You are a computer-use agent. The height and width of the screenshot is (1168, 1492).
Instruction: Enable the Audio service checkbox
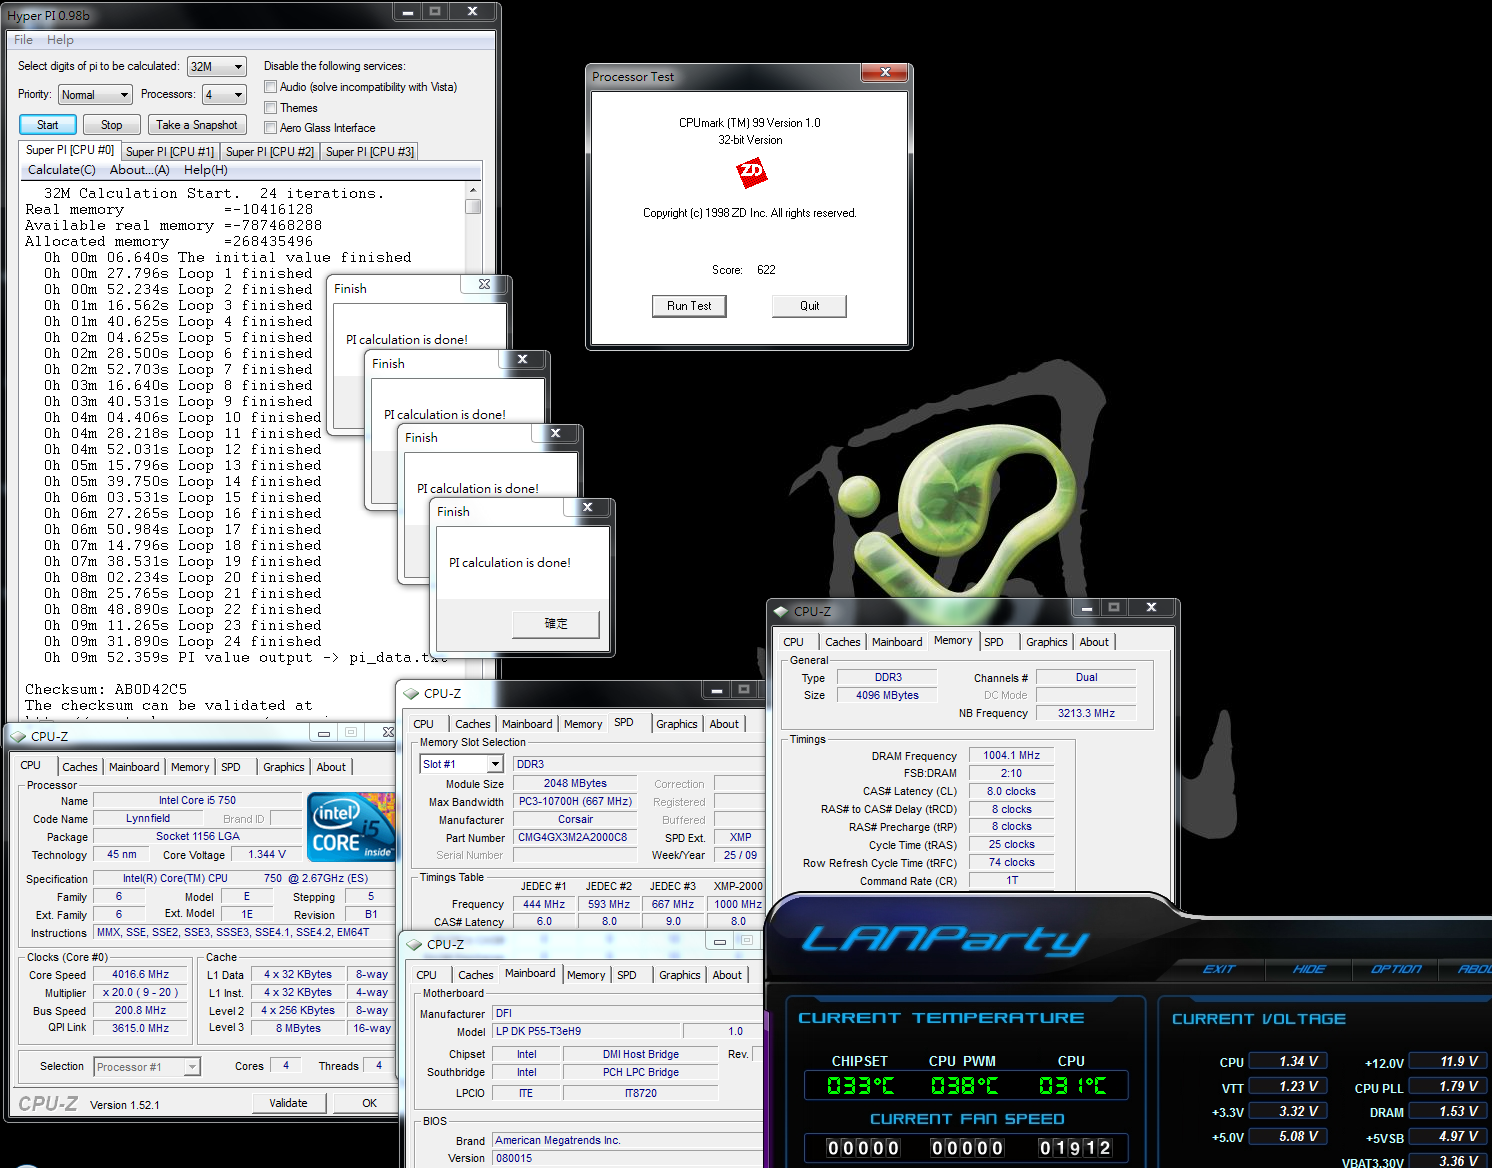[x=270, y=87]
